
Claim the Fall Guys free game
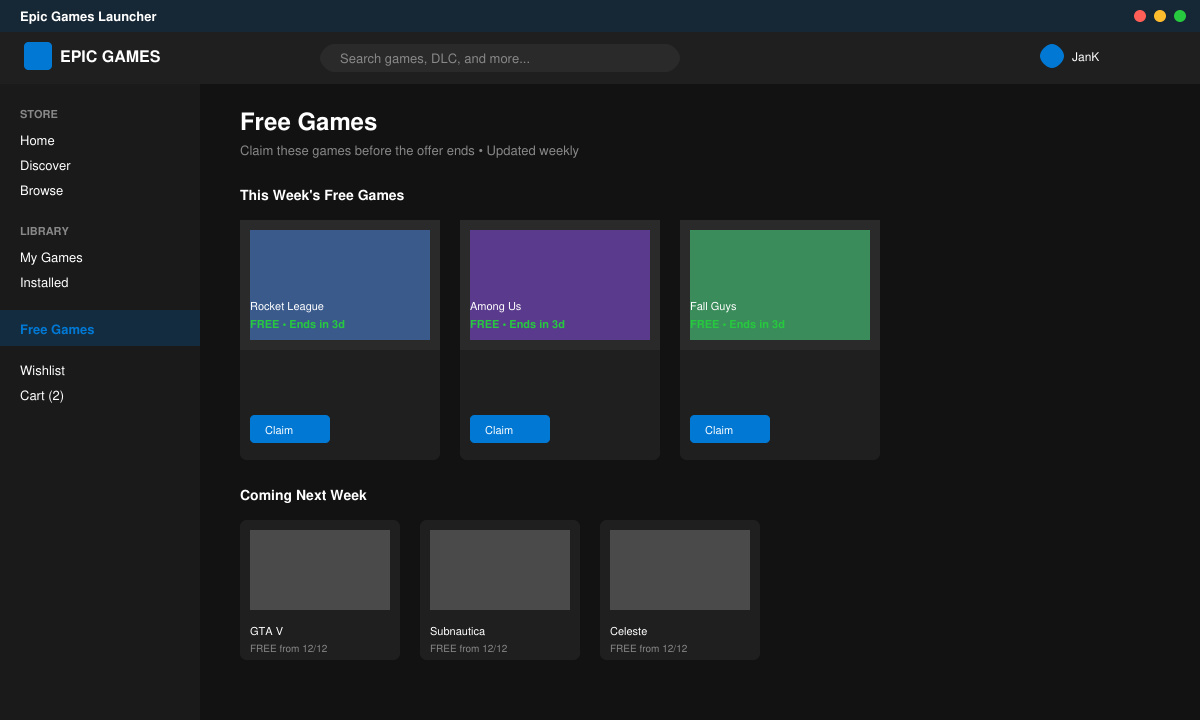coord(730,429)
